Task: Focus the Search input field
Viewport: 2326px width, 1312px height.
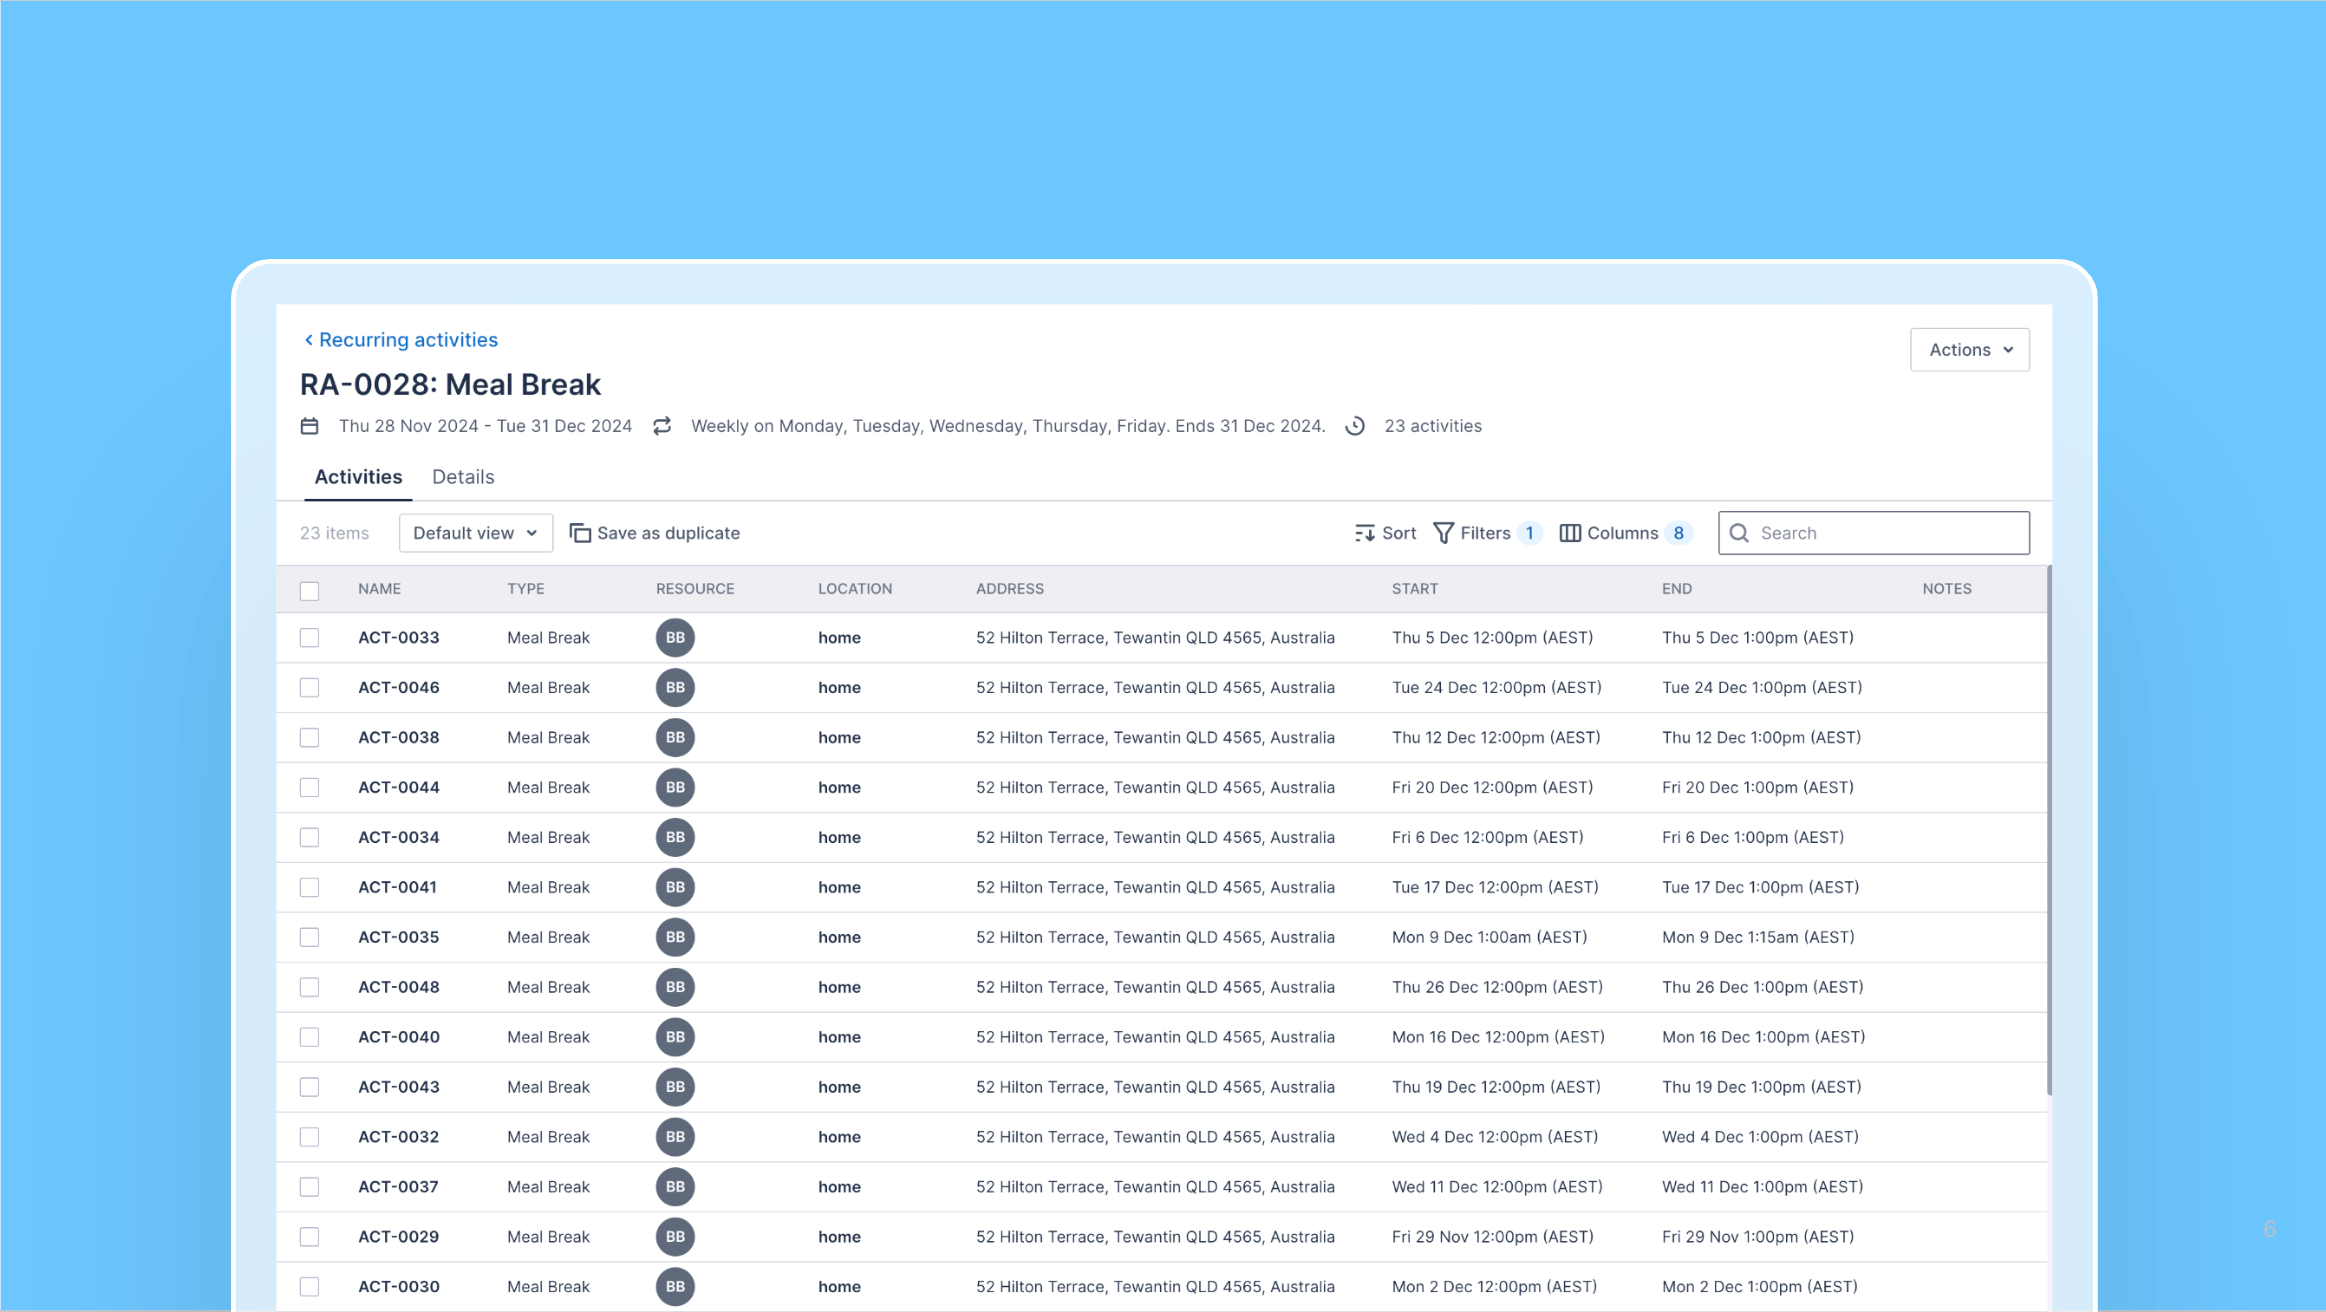Action: [x=1873, y=533]
